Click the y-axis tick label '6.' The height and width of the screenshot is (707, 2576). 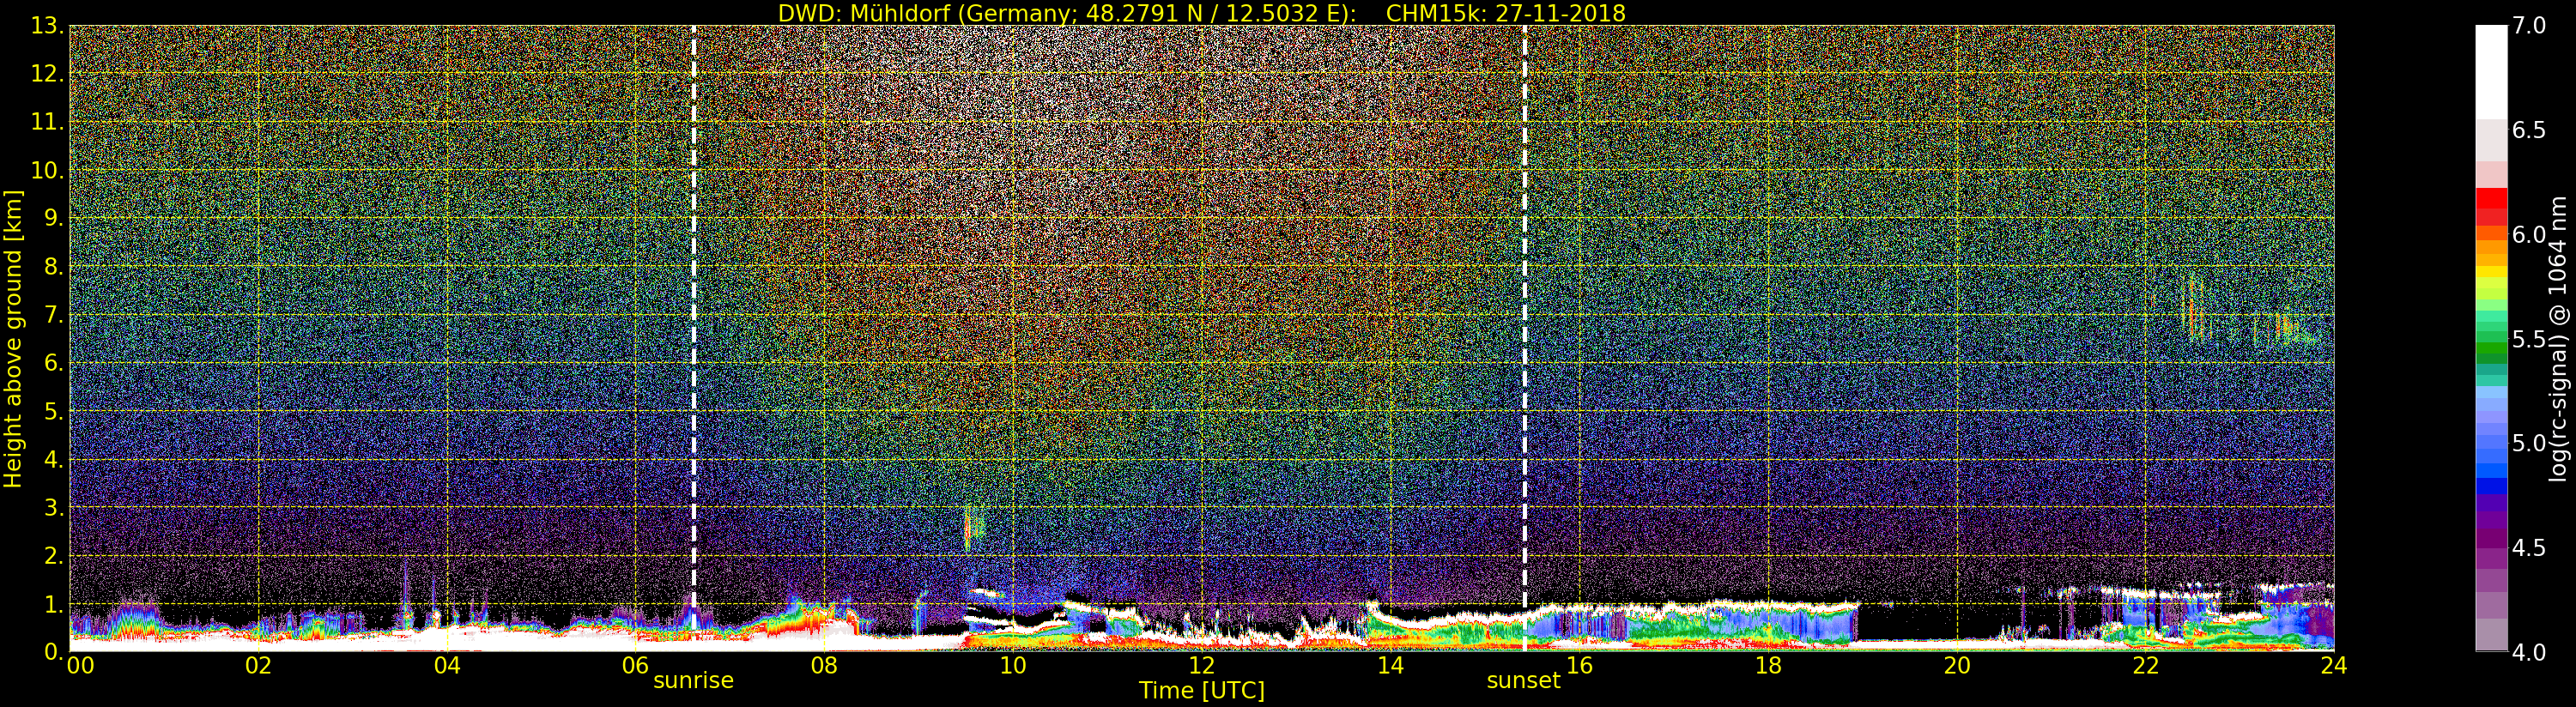pos(54,363)
